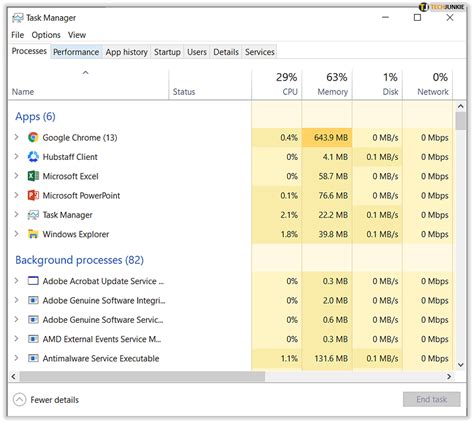
Task: Click the vertical scrollbar thumb
Action: (461, 121)
